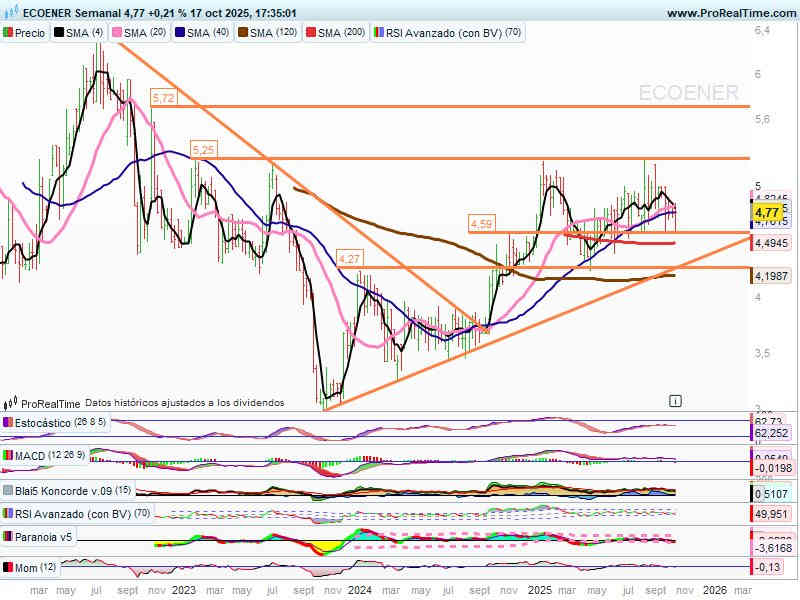Screen dimensions: 800x600
Task: Click the Mom indicator color icon
Action: [8, 568]
